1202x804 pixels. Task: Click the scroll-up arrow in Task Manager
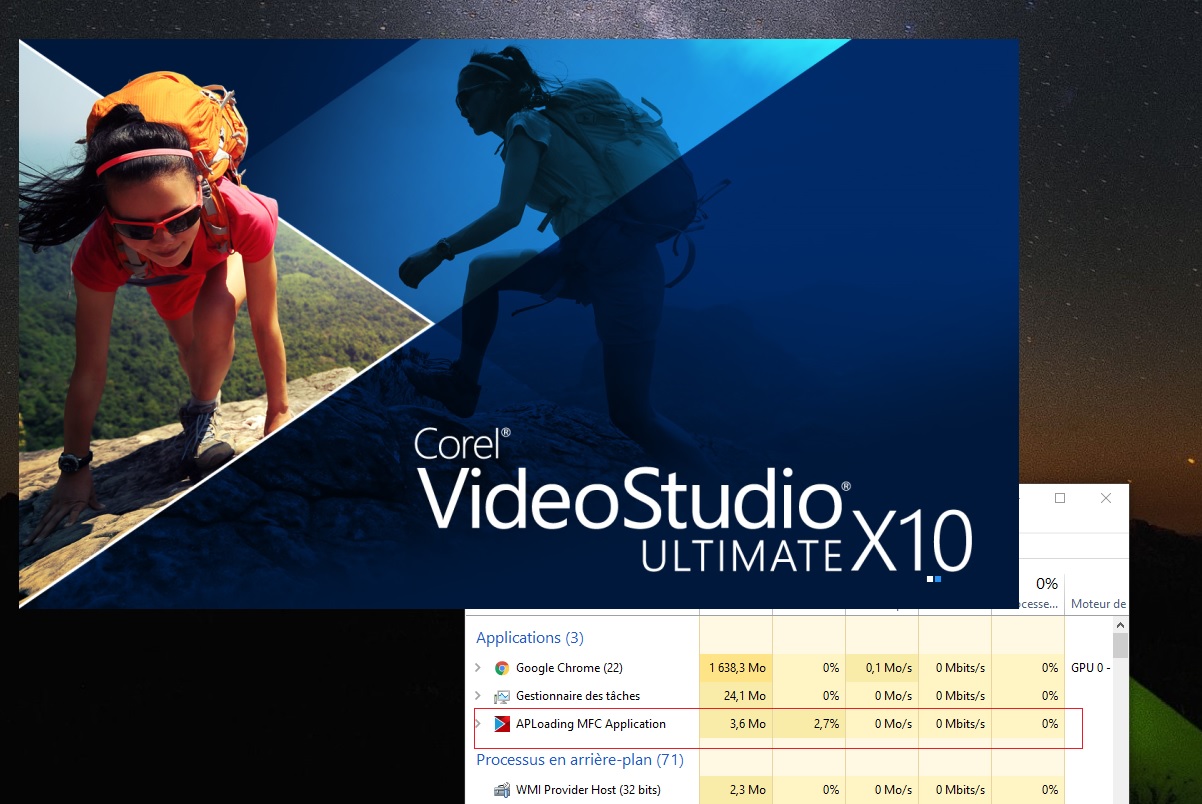tap(1121, 625)
